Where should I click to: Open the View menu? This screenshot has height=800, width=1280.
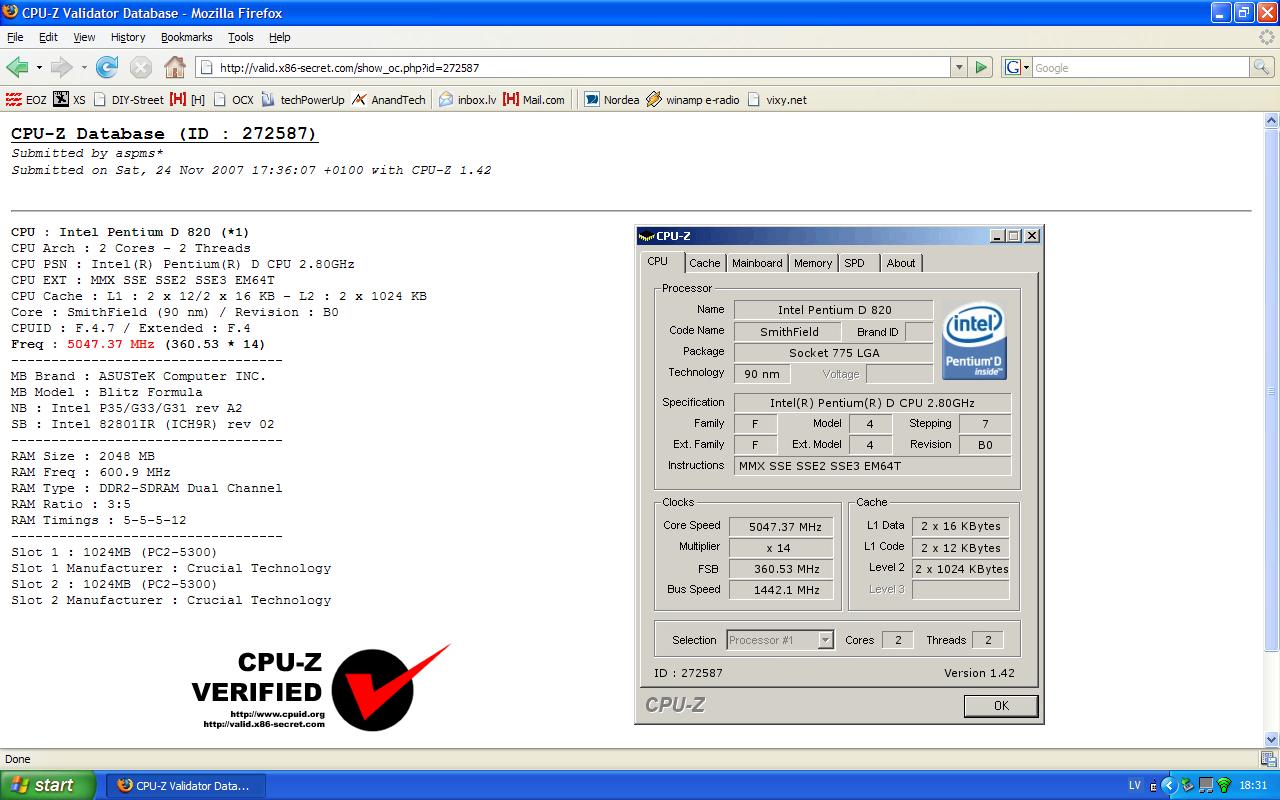[x=84, y=37]
